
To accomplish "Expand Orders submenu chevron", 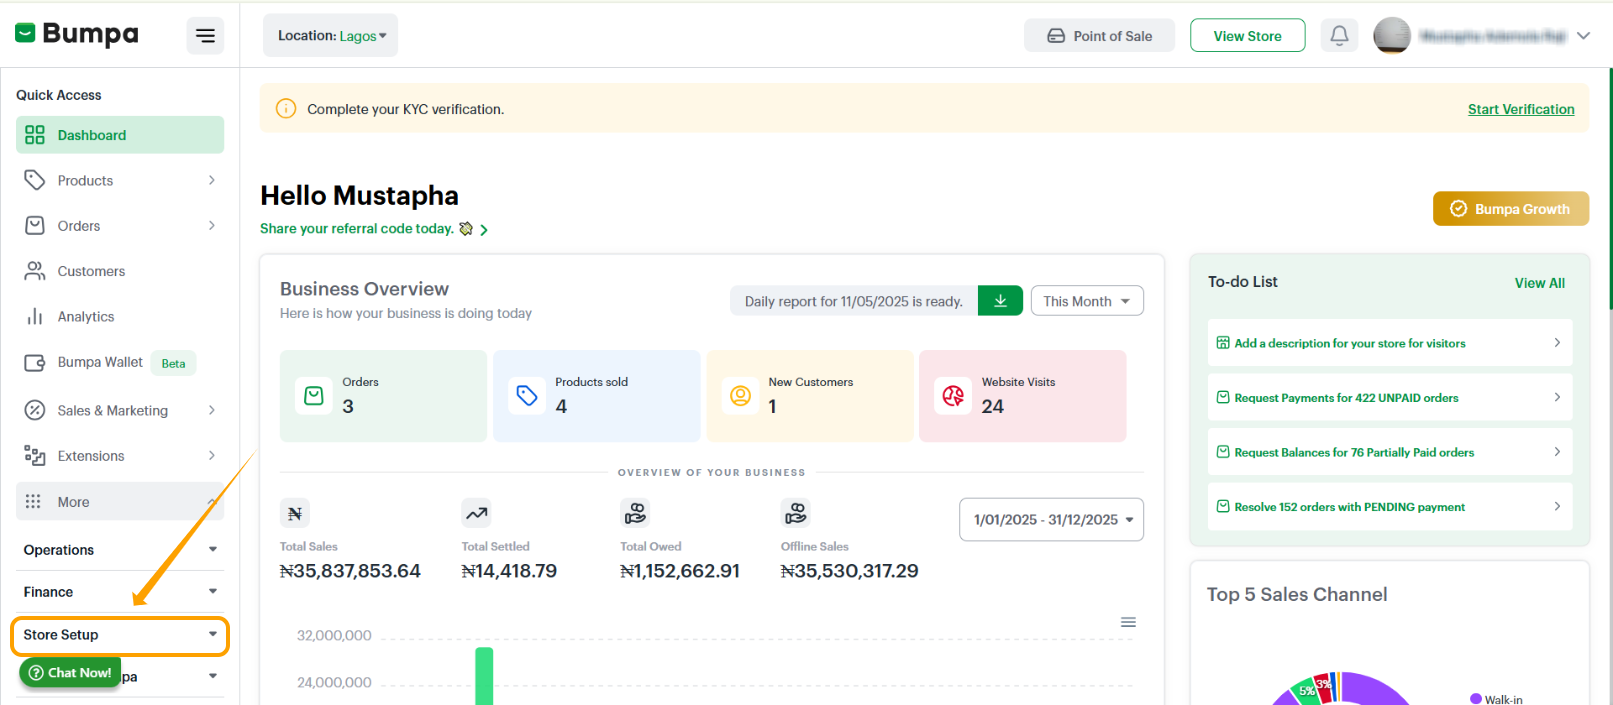I will tap(212, 226).
